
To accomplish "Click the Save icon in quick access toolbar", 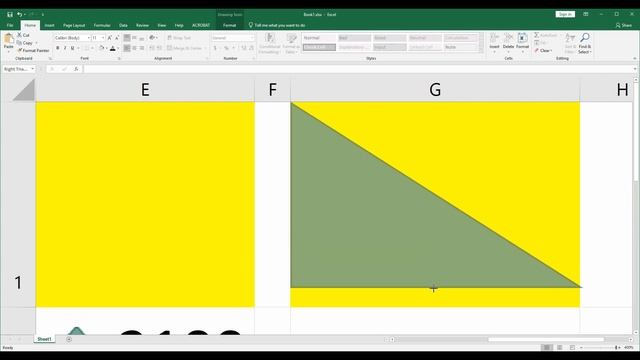I will [10, 15].
